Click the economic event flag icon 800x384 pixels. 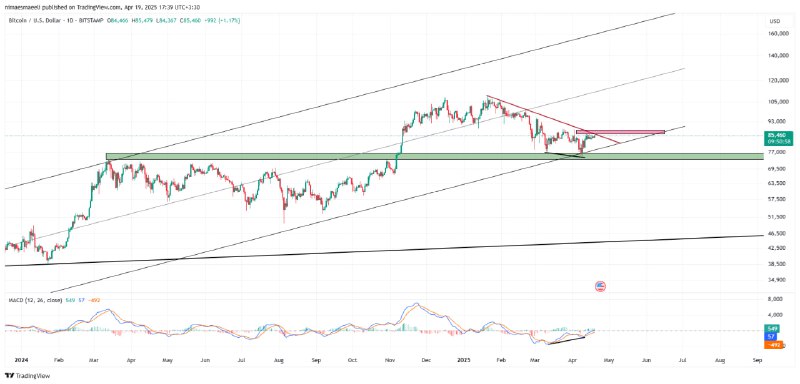point(600,287)
